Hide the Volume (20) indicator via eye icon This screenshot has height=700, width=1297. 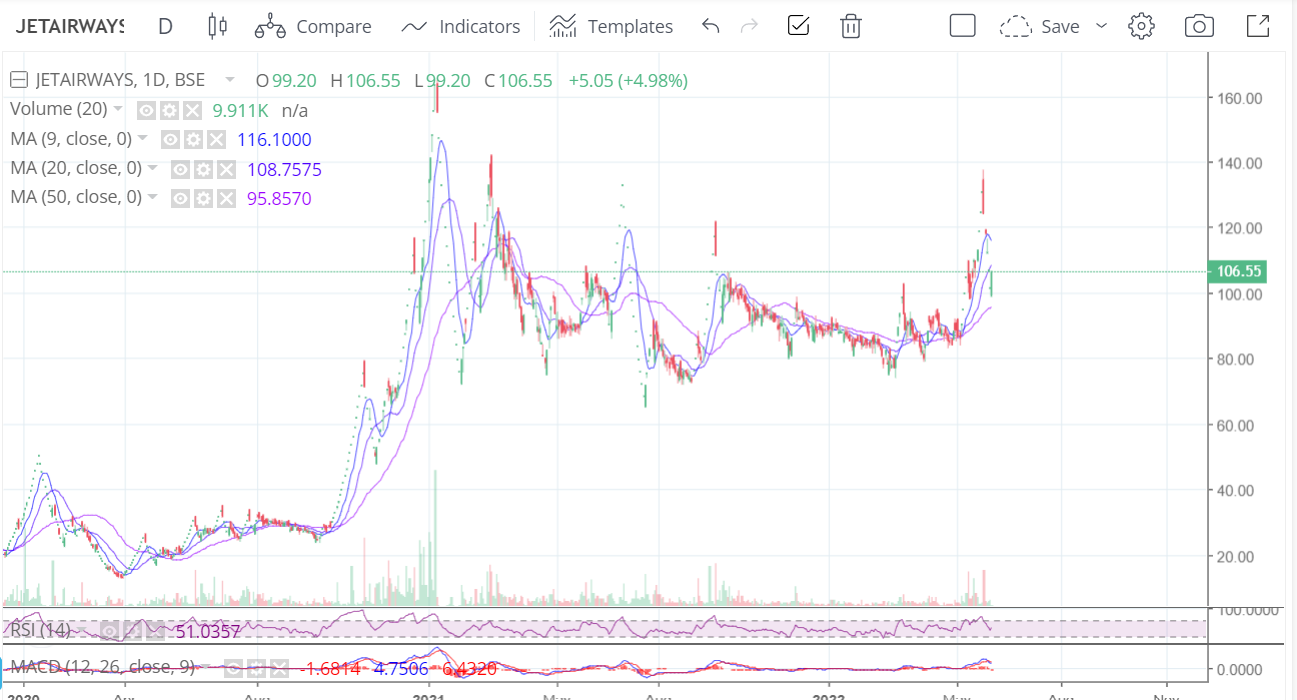(x=146, y=110)
